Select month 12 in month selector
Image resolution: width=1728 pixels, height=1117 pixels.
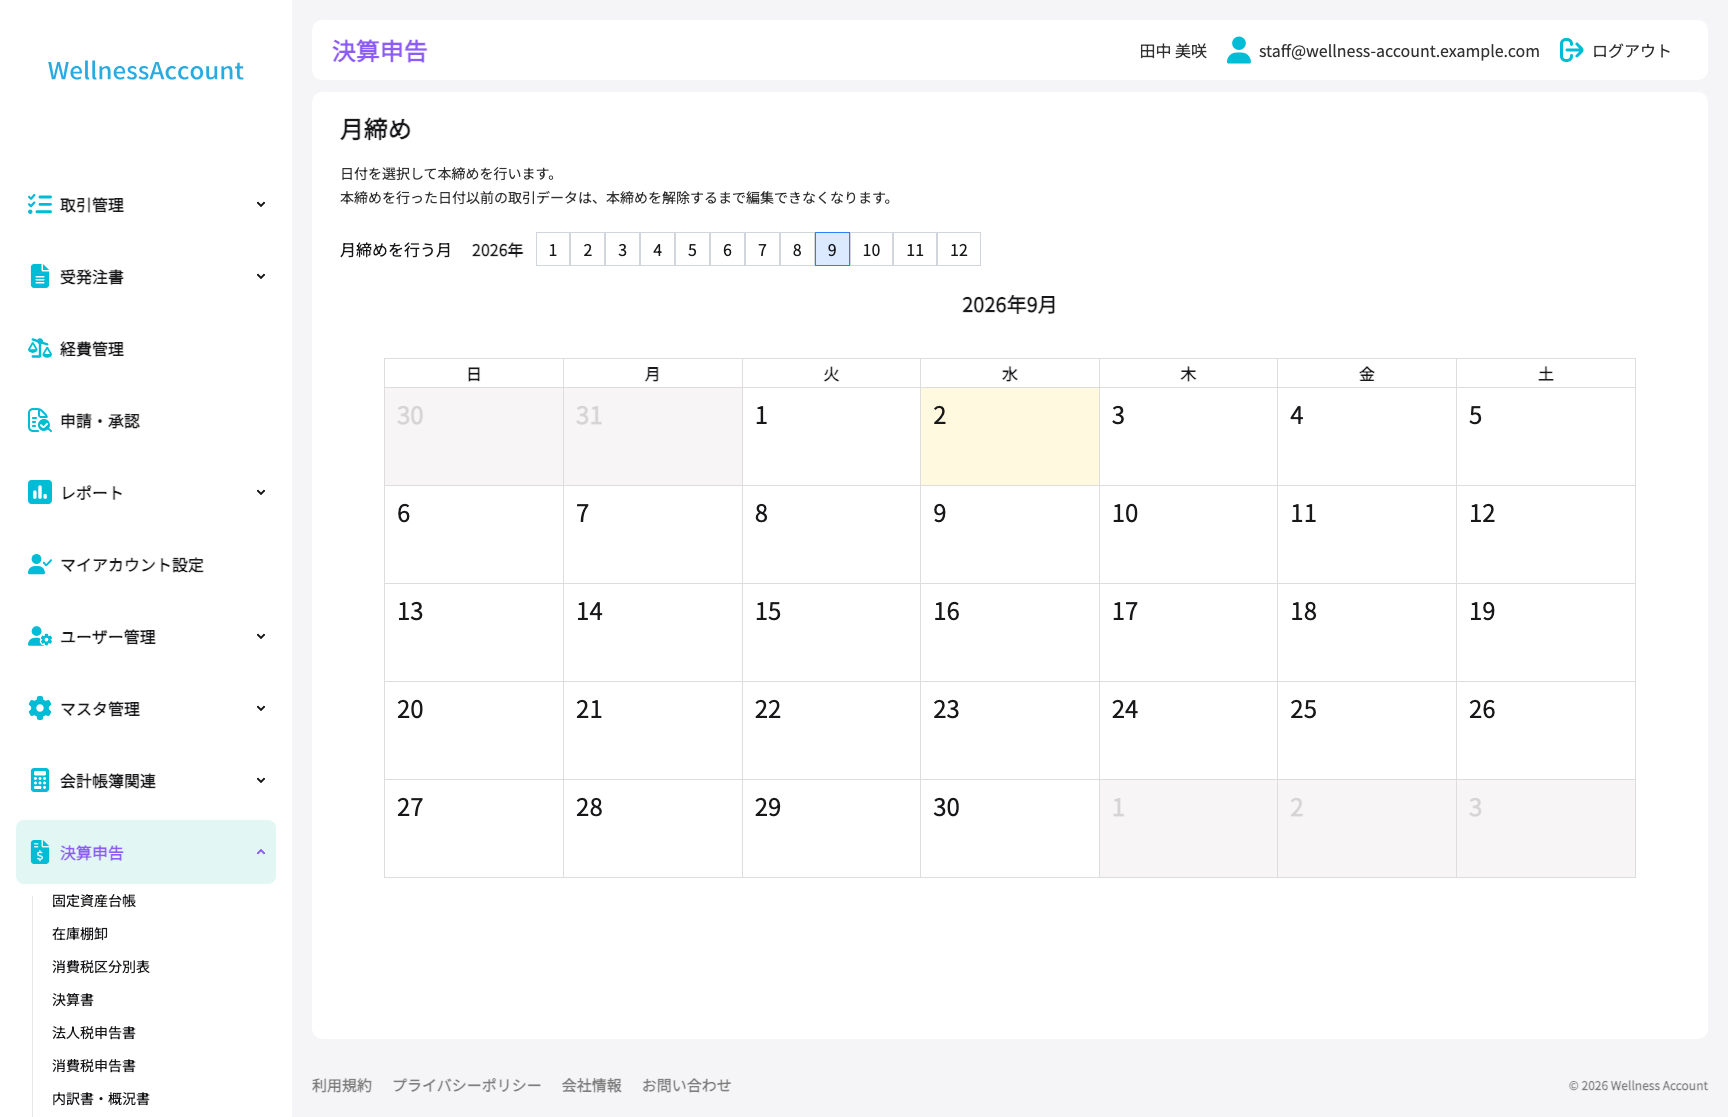click(959, 250)
